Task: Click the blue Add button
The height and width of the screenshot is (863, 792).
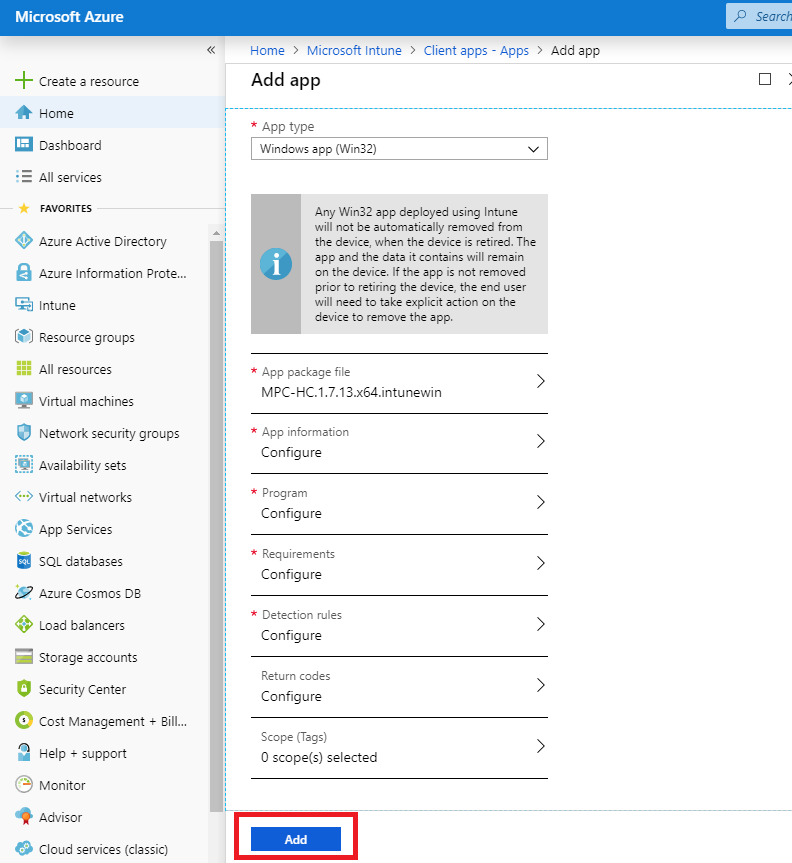Action: pyautogui.click(x=296, y=839)
